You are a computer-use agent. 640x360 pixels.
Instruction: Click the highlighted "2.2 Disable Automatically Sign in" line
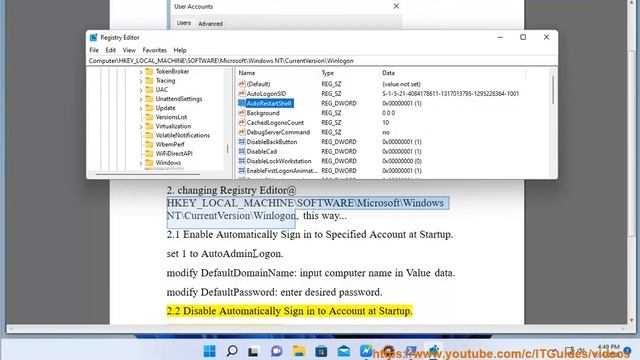(x=289, y=311)
